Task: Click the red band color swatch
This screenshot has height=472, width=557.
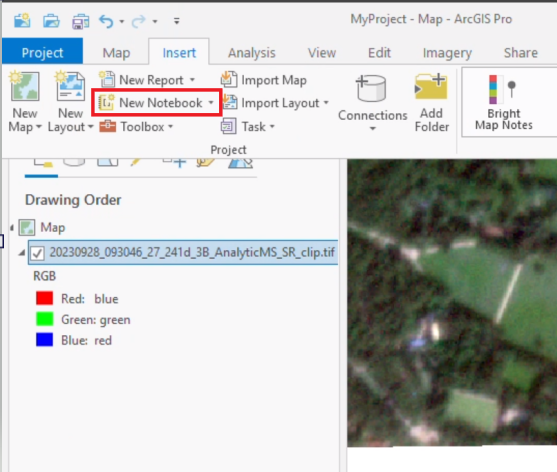Action: pyautogui.click(x=44, y=298)
